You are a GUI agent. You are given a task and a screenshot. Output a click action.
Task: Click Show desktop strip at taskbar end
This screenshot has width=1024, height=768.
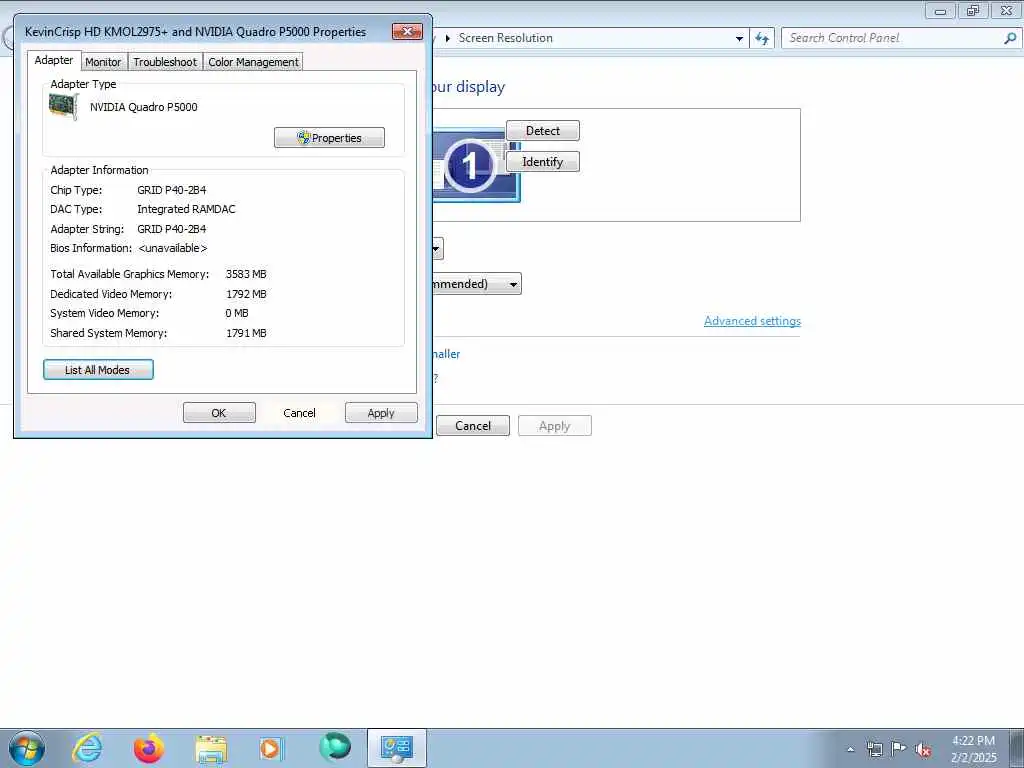1018,748
